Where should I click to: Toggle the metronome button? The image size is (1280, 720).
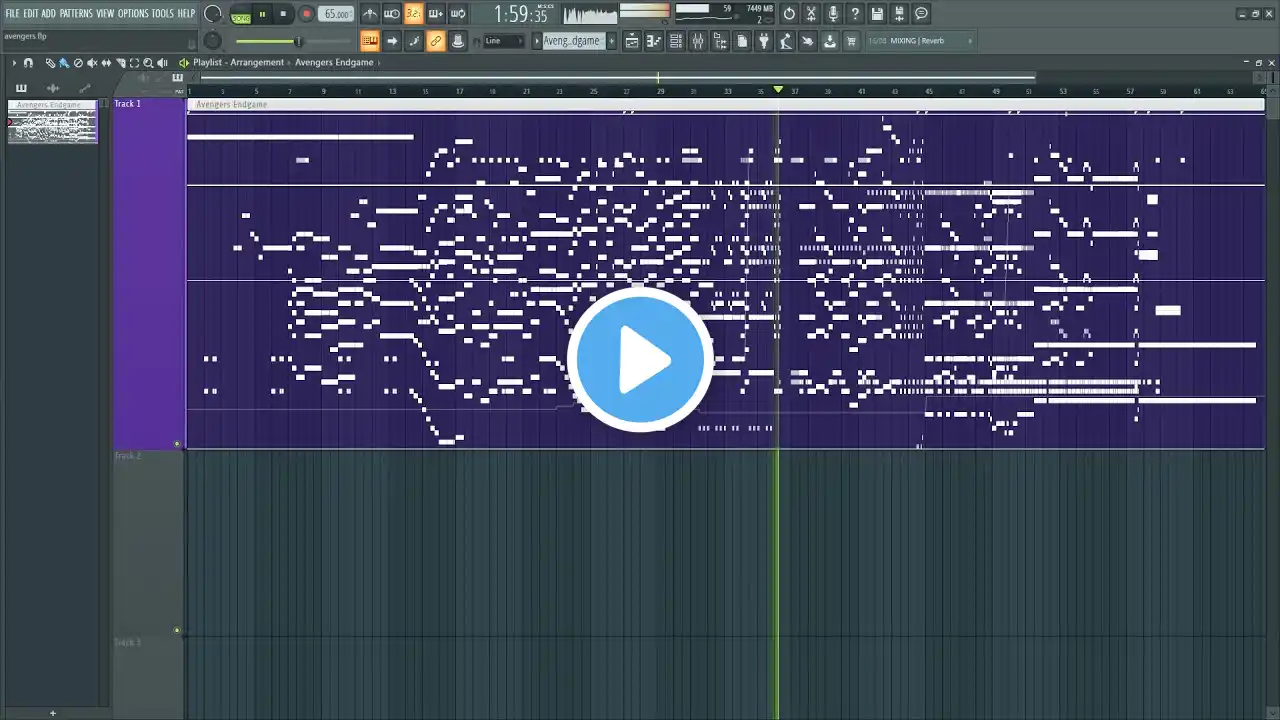(369, 14)
